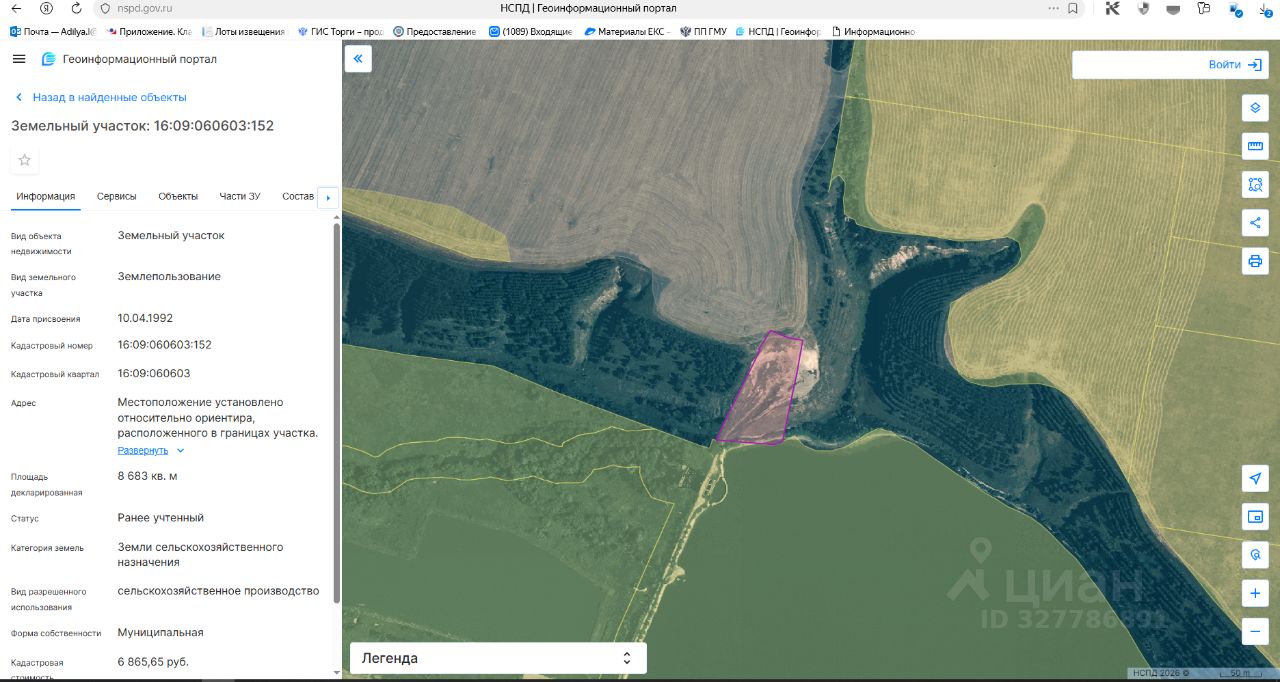
Task: Open the Информация tab
Action: point(46,196)
